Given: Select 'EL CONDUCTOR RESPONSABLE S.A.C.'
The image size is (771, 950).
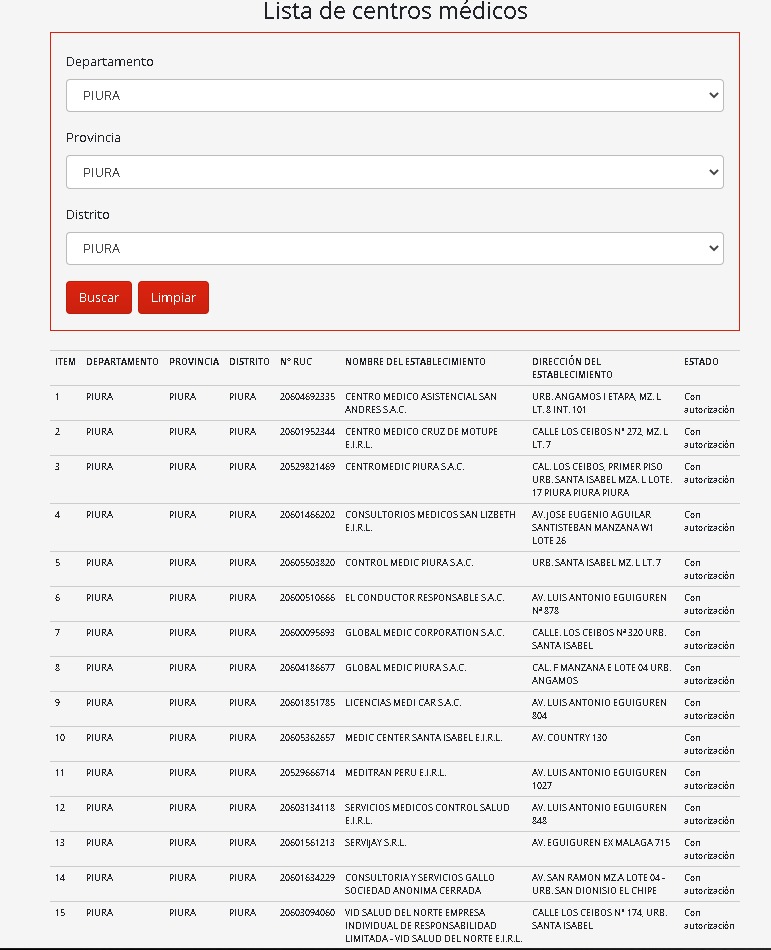Looking at the screenshot, I should 424,598.
